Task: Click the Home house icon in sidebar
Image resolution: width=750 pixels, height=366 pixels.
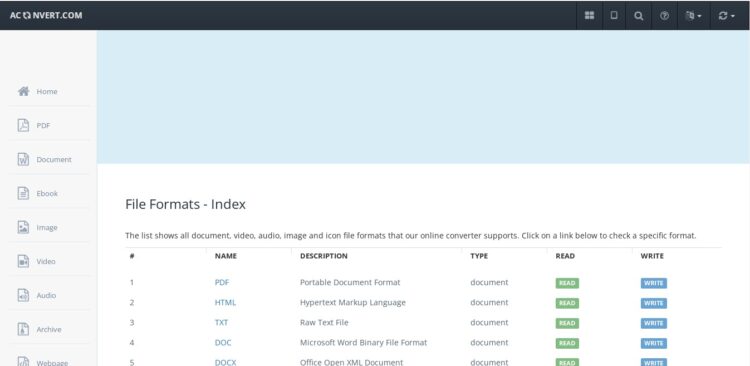Action: pos(23,91)
